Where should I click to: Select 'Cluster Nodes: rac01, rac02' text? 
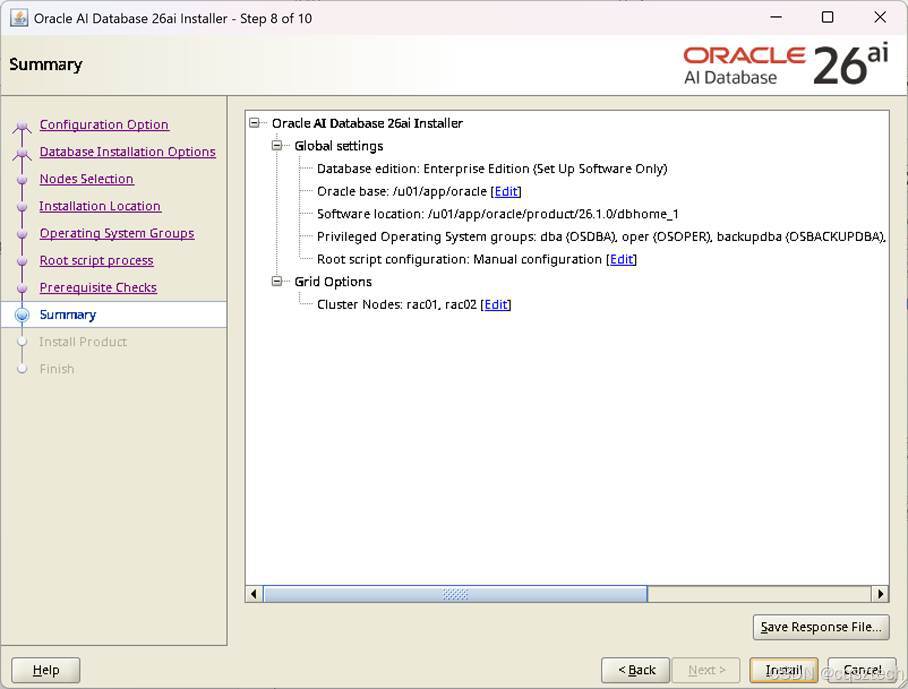[397, 305]
